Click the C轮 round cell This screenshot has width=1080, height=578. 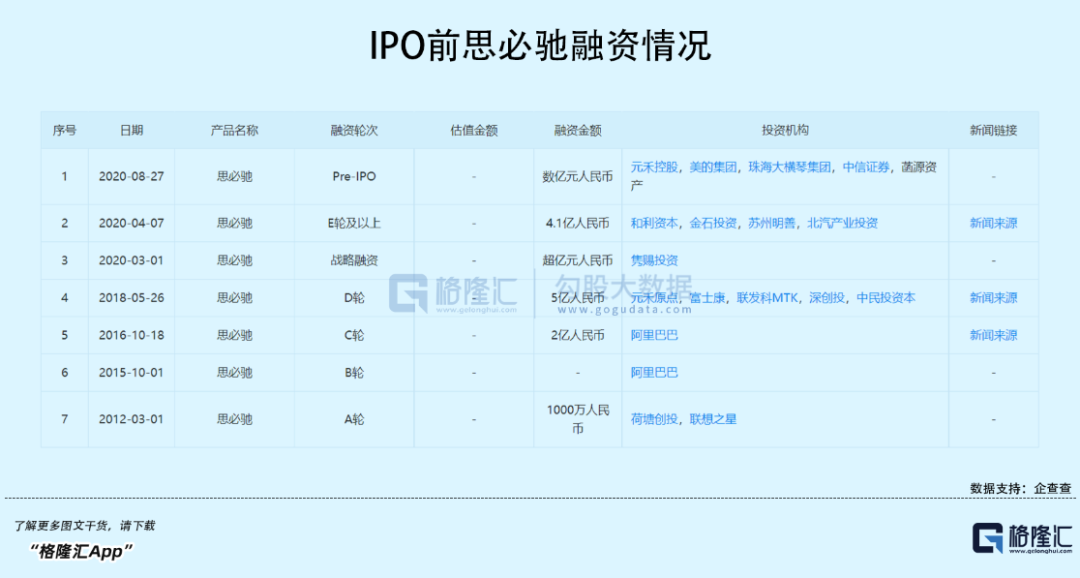354,336
